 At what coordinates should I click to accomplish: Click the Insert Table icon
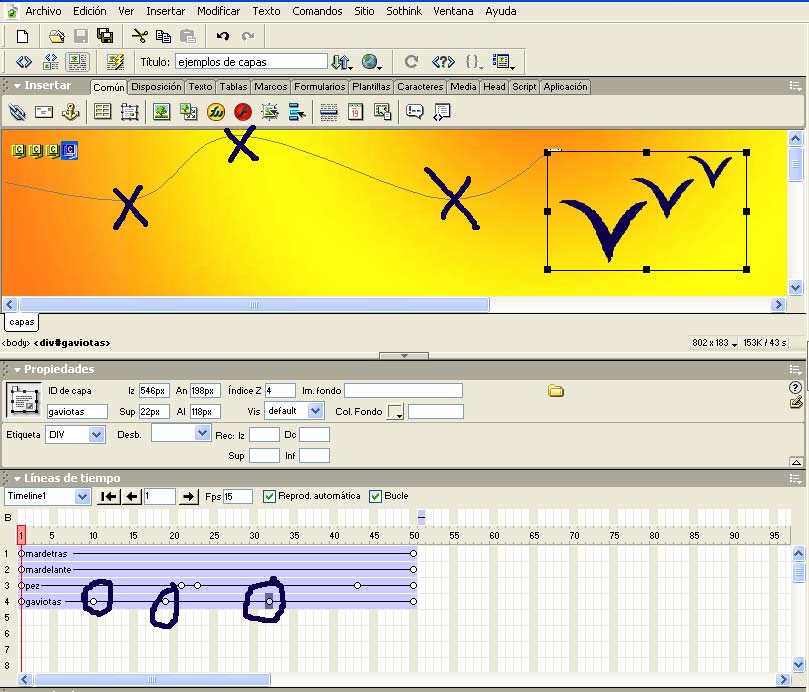coord(102,111)
